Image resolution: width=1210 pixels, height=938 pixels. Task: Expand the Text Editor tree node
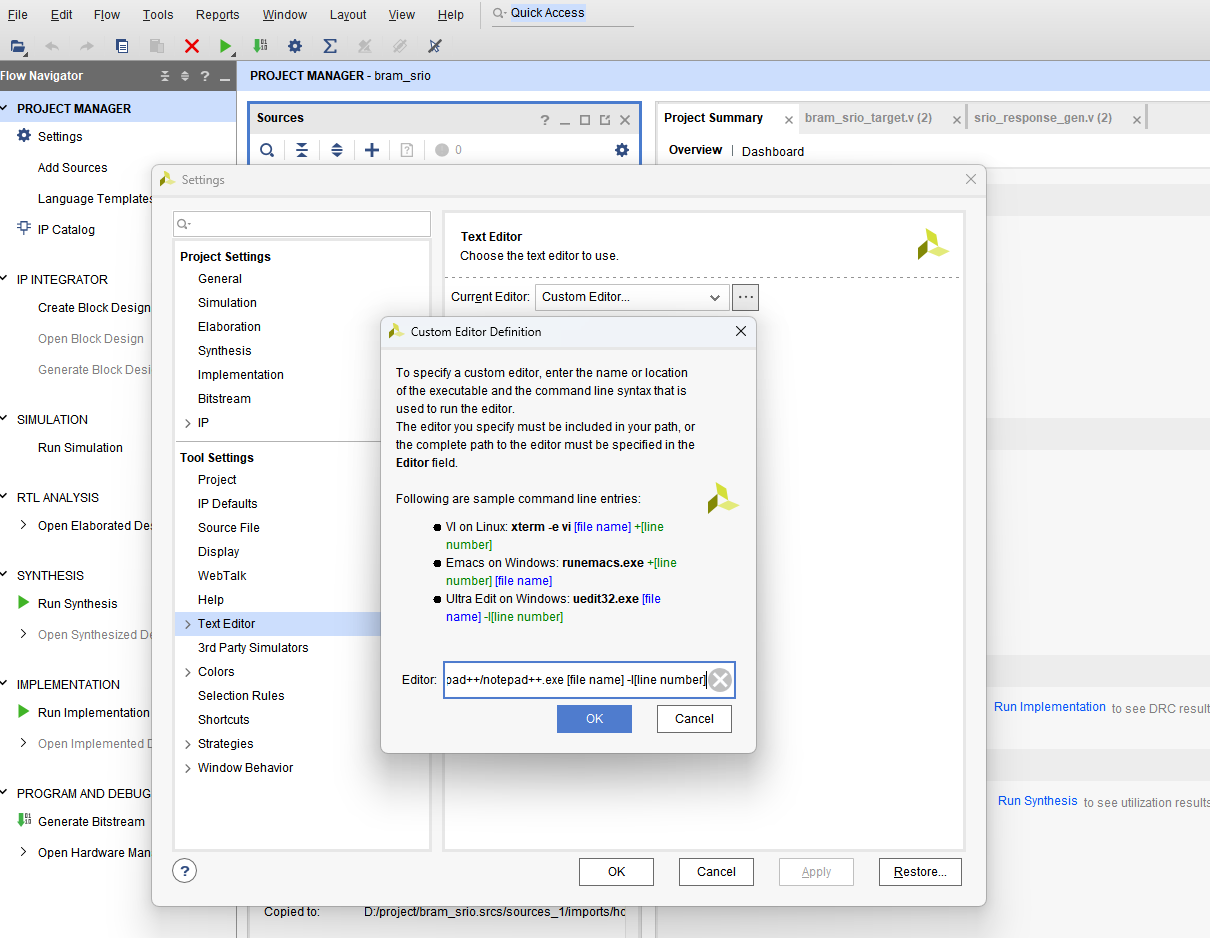(x=187, y=624)
